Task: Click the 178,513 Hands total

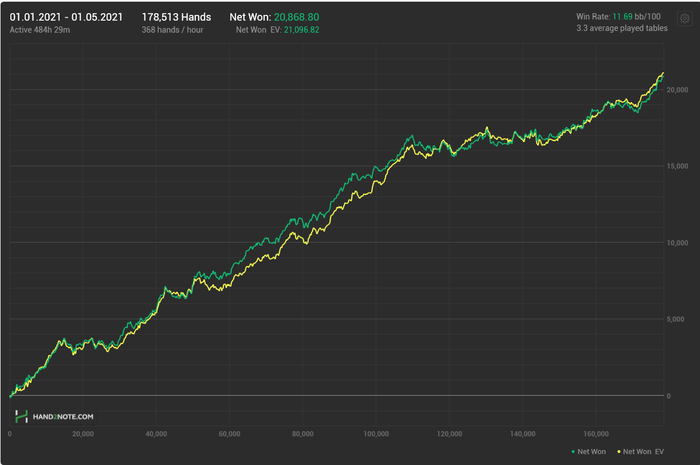Action: coord(176,17)
